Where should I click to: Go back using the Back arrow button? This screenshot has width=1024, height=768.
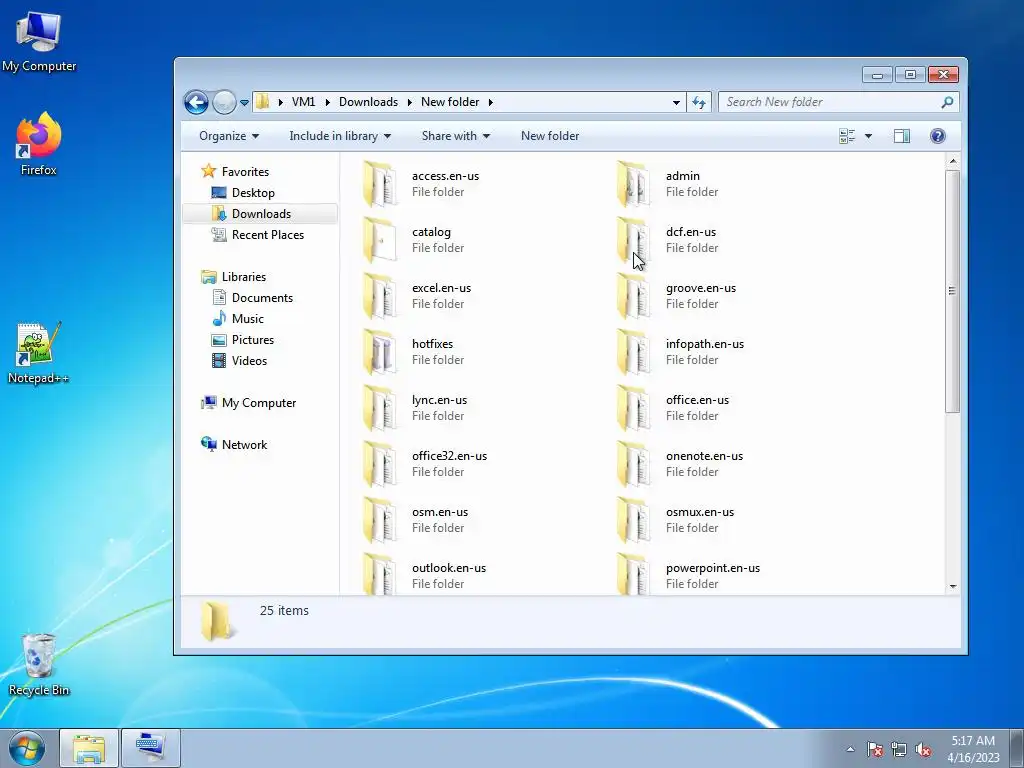196,103
